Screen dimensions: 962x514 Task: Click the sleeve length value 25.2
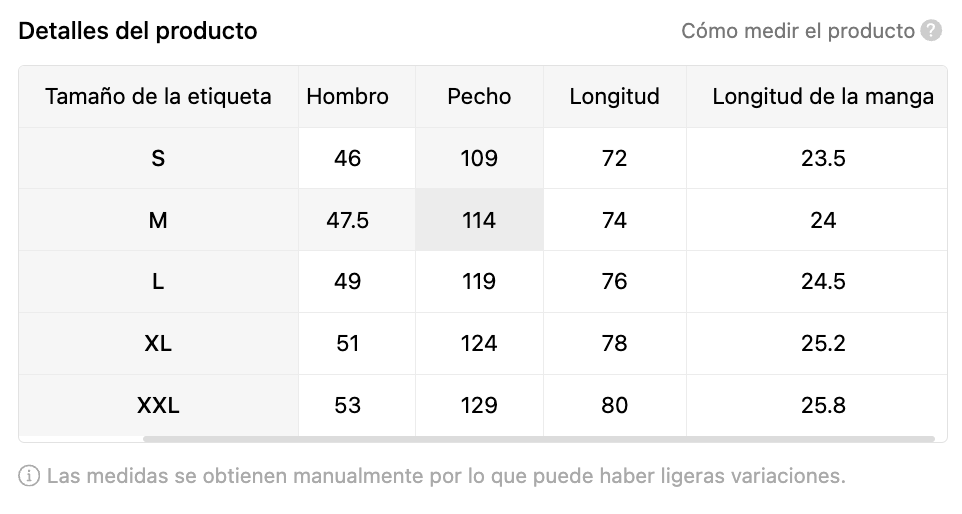(x=822, y=344)
